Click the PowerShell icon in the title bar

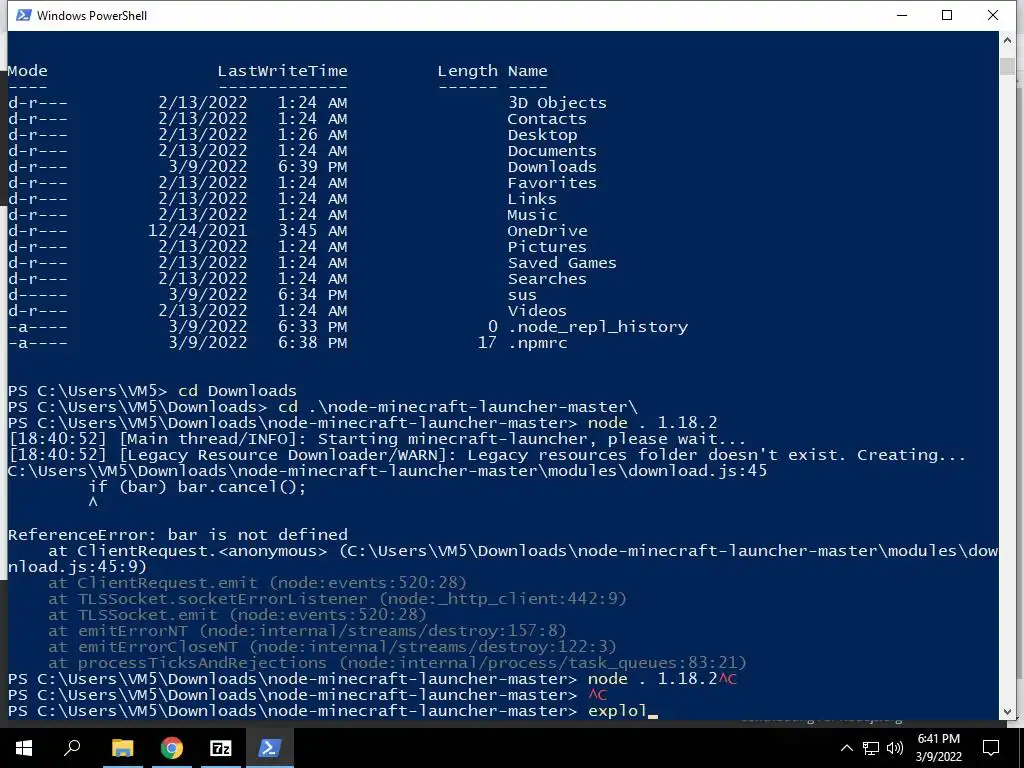(x=24, y=15)
